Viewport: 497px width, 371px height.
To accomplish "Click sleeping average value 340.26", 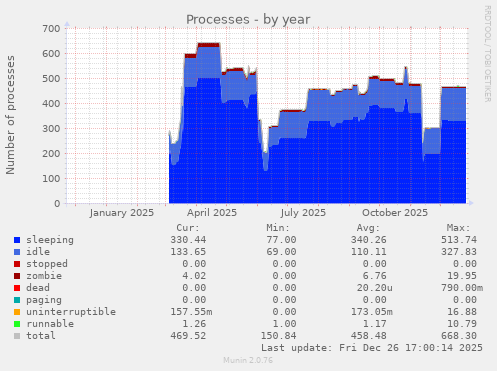I will coord(369,240).
